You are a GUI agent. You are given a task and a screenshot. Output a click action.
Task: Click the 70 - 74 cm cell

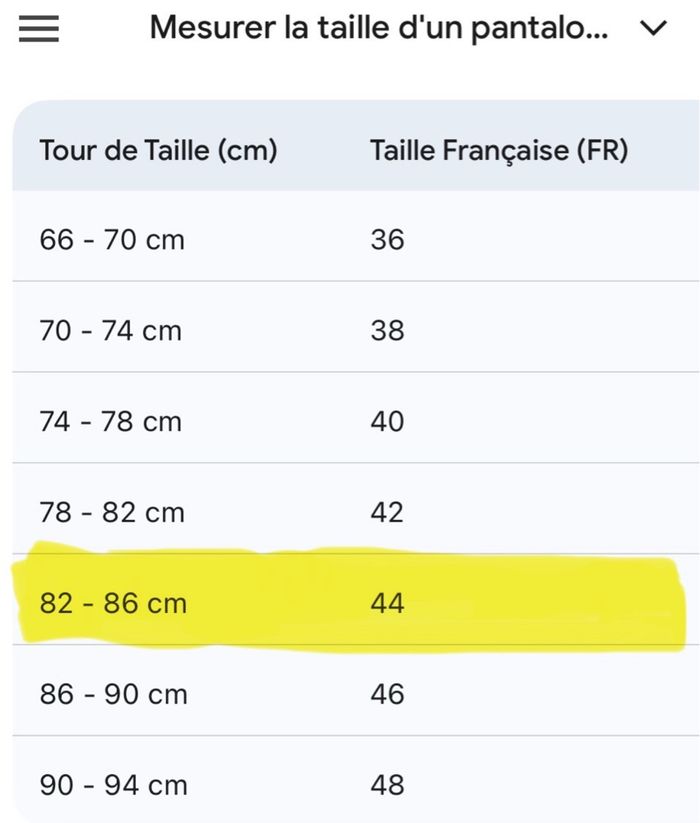click(x=111, y=331)
